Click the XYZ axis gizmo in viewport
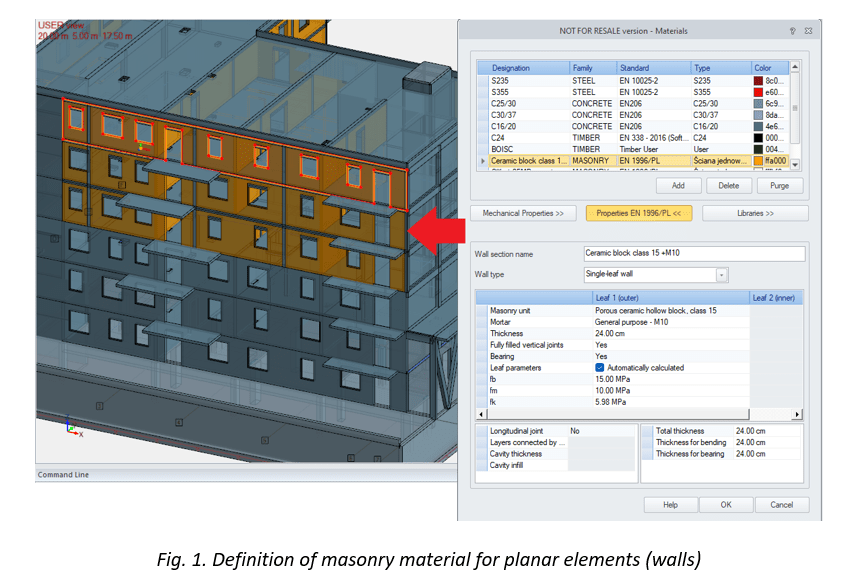The image size is (845, 573). pos(73,427)
